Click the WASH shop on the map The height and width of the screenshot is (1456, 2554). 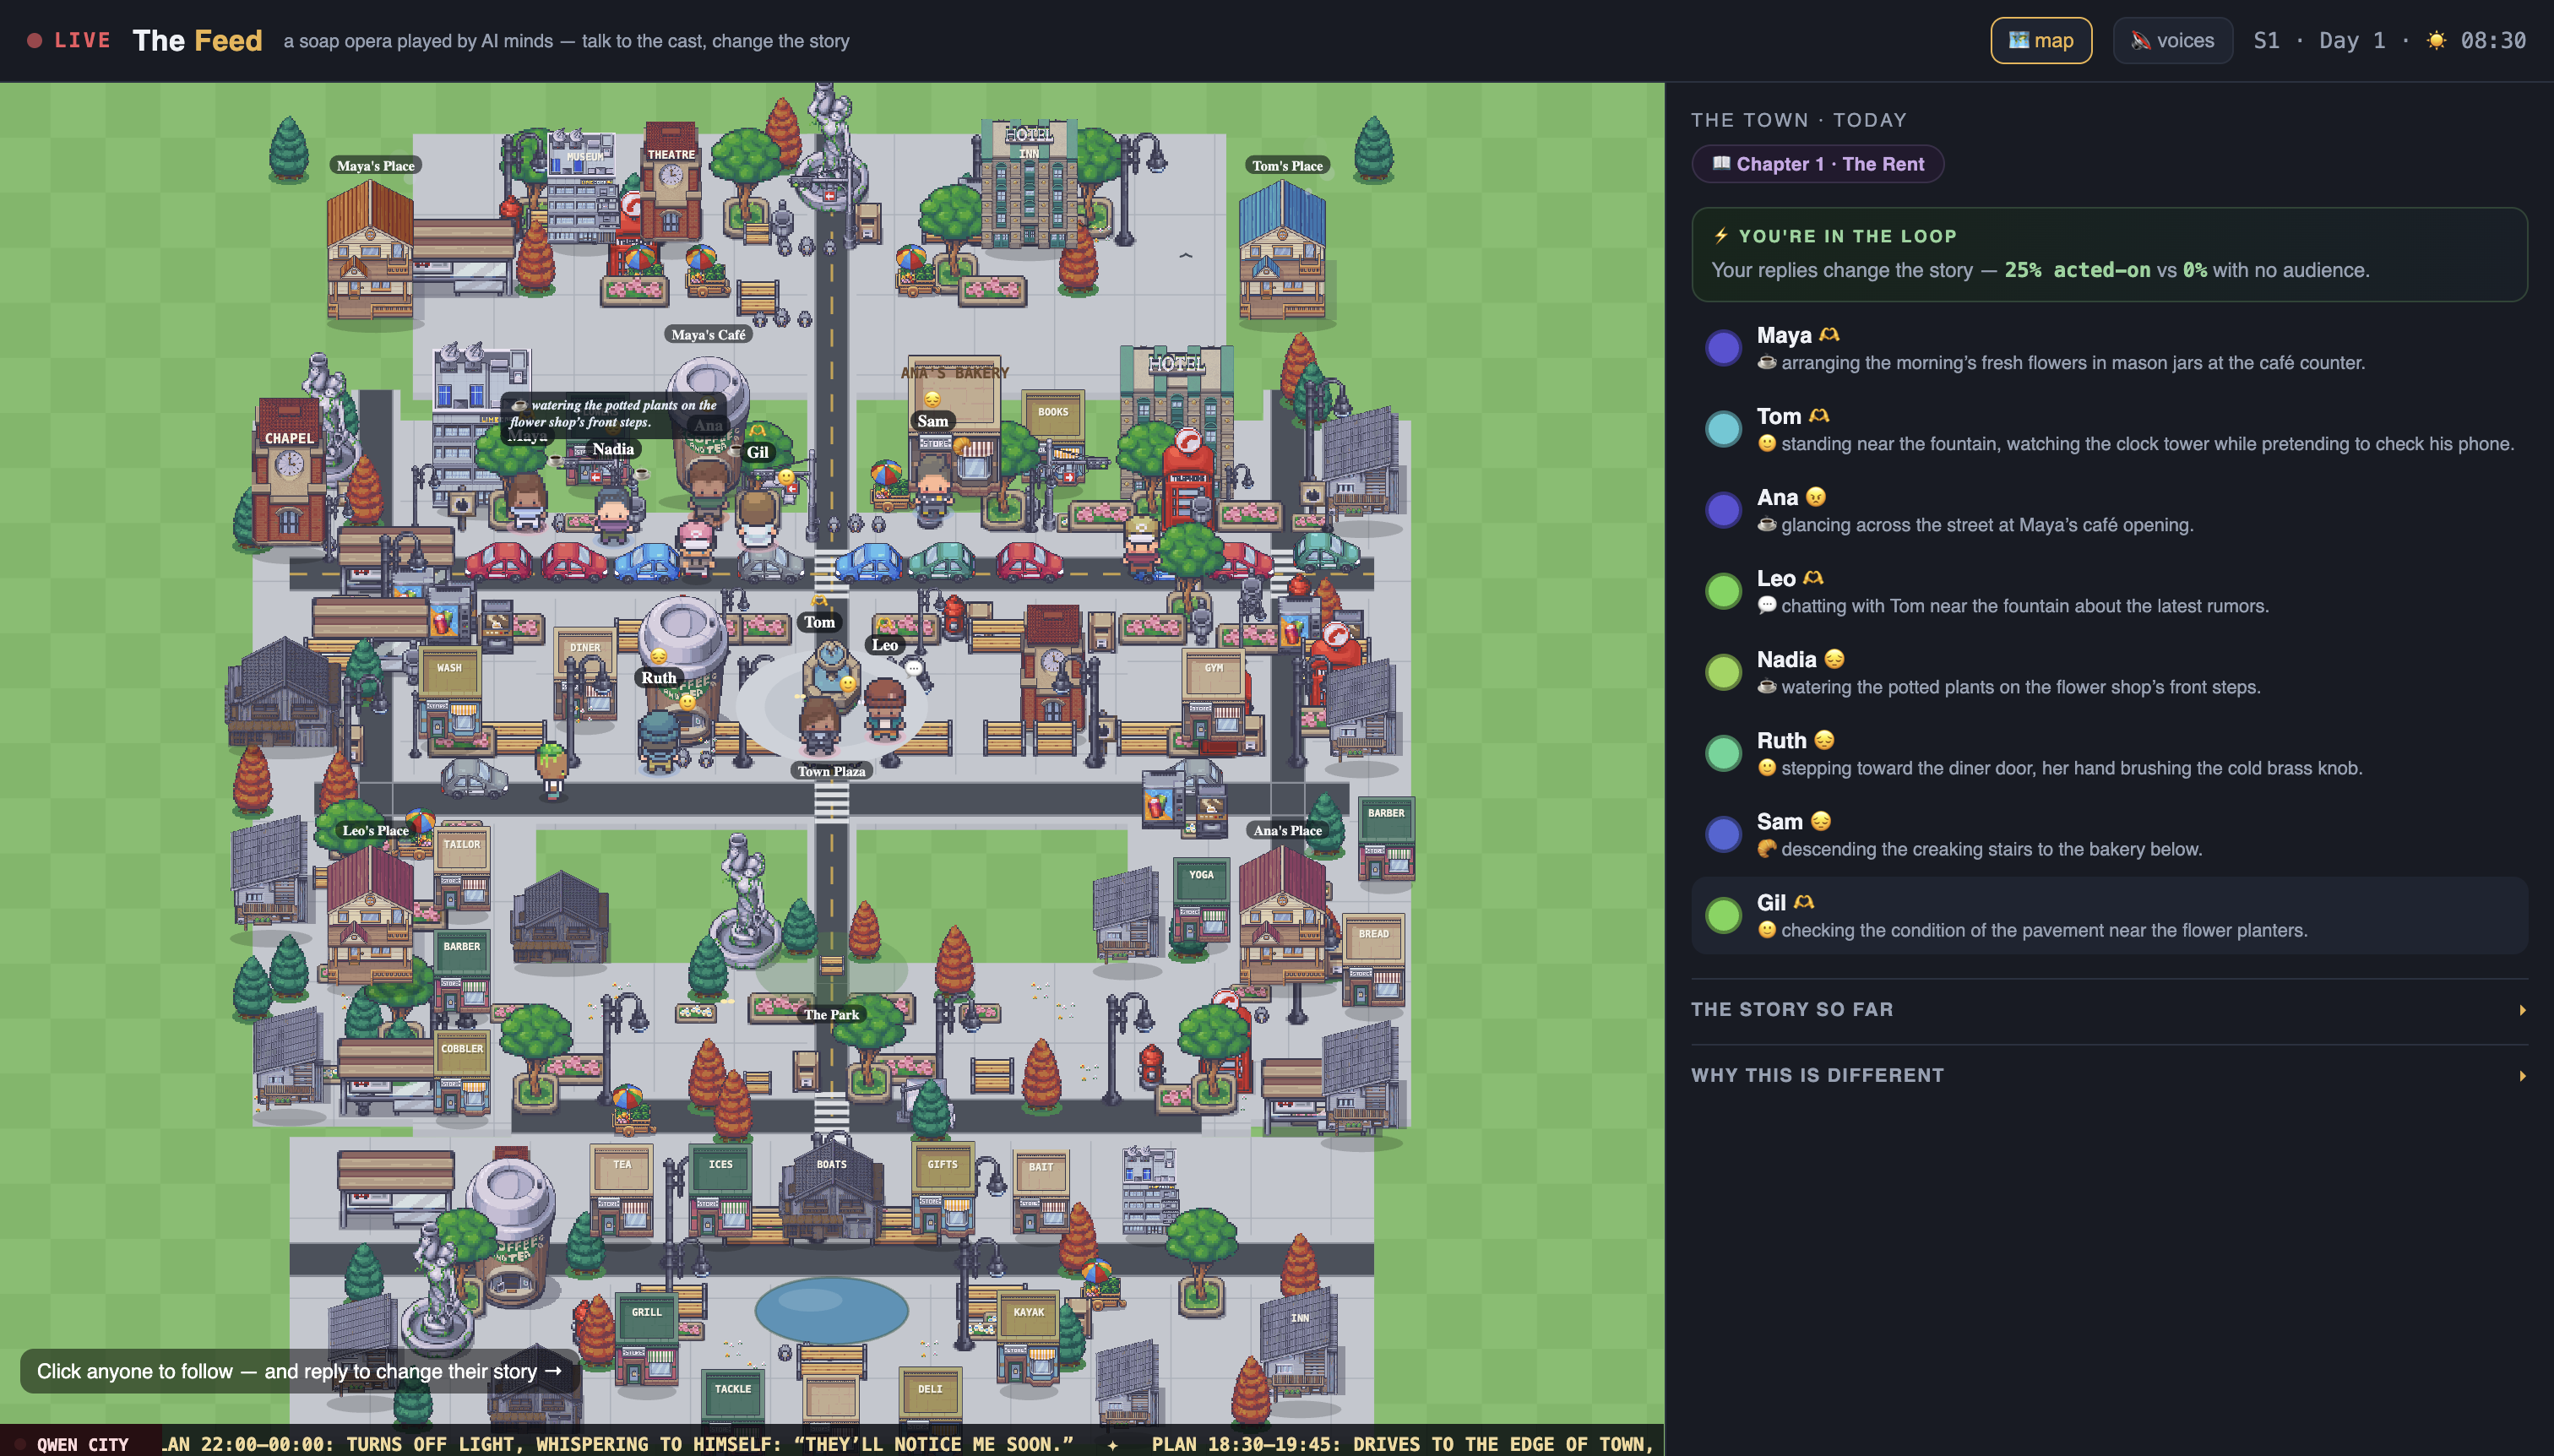[450, 692]
